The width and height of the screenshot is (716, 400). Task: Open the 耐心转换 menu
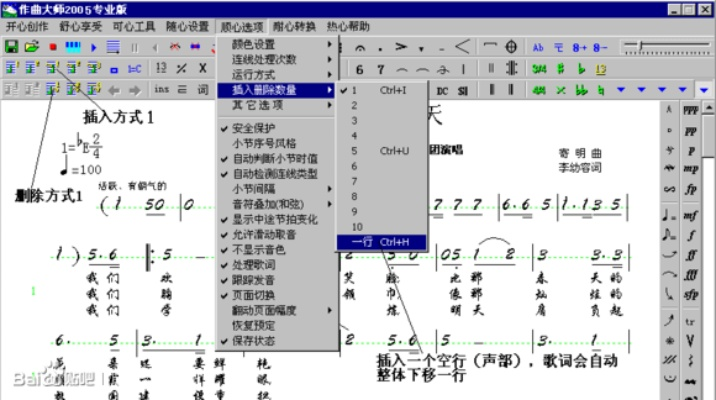point(294,26)
